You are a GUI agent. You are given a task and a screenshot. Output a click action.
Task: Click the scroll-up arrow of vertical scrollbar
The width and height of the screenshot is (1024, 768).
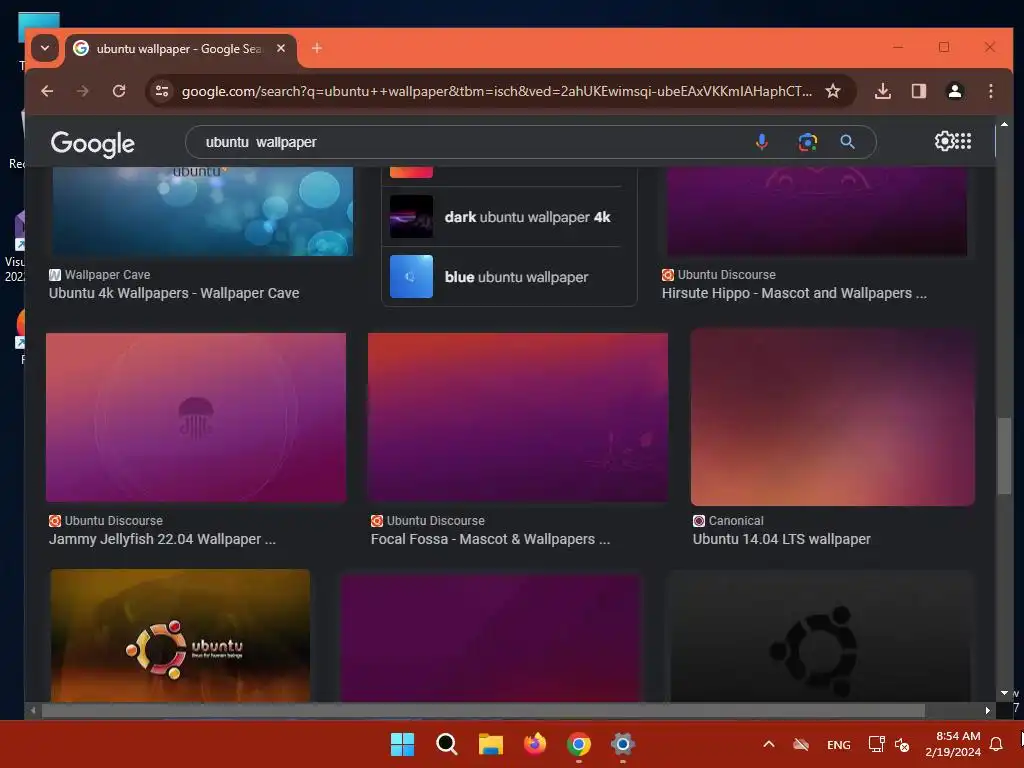tap(1004, 124)
